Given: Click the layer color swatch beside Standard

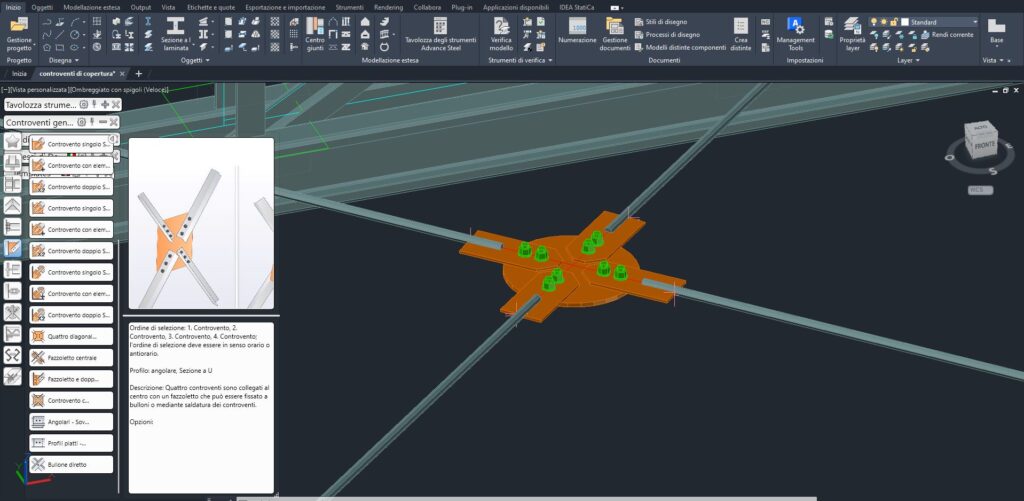Looking at the screenshot, I should 905,21.
